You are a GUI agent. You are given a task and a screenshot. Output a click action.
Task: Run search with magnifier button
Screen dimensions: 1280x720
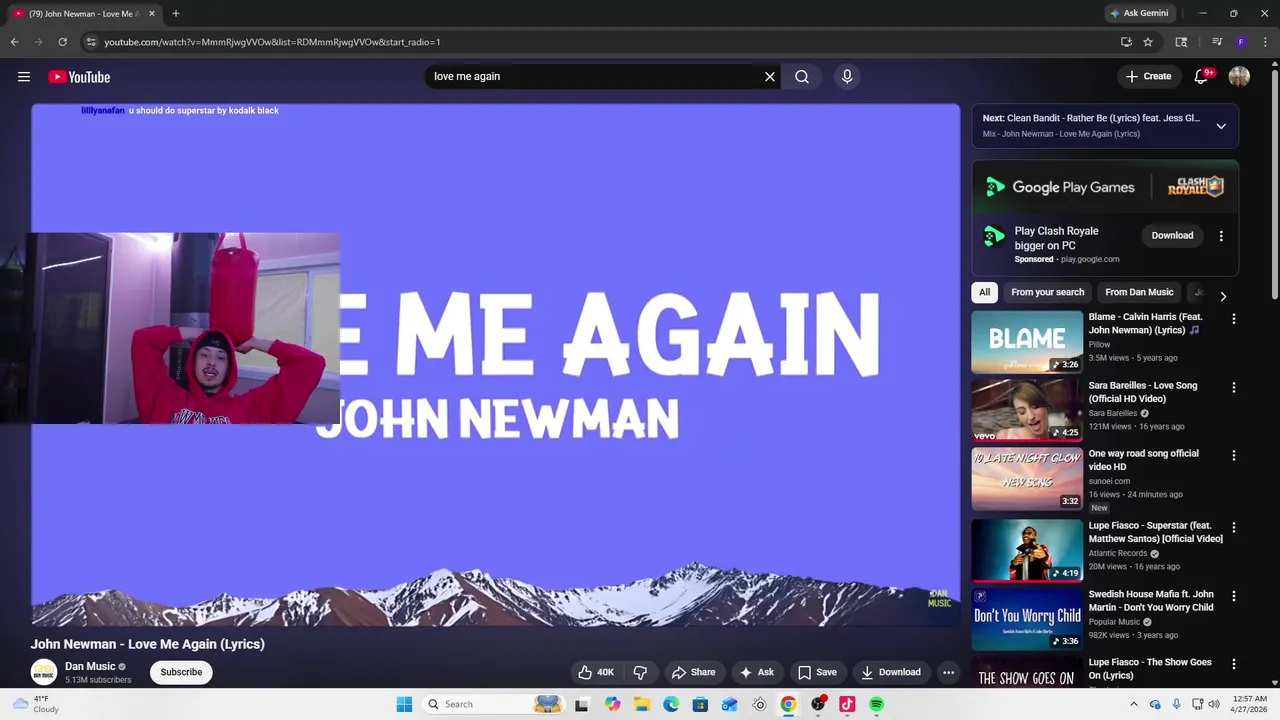pos(802,76)
